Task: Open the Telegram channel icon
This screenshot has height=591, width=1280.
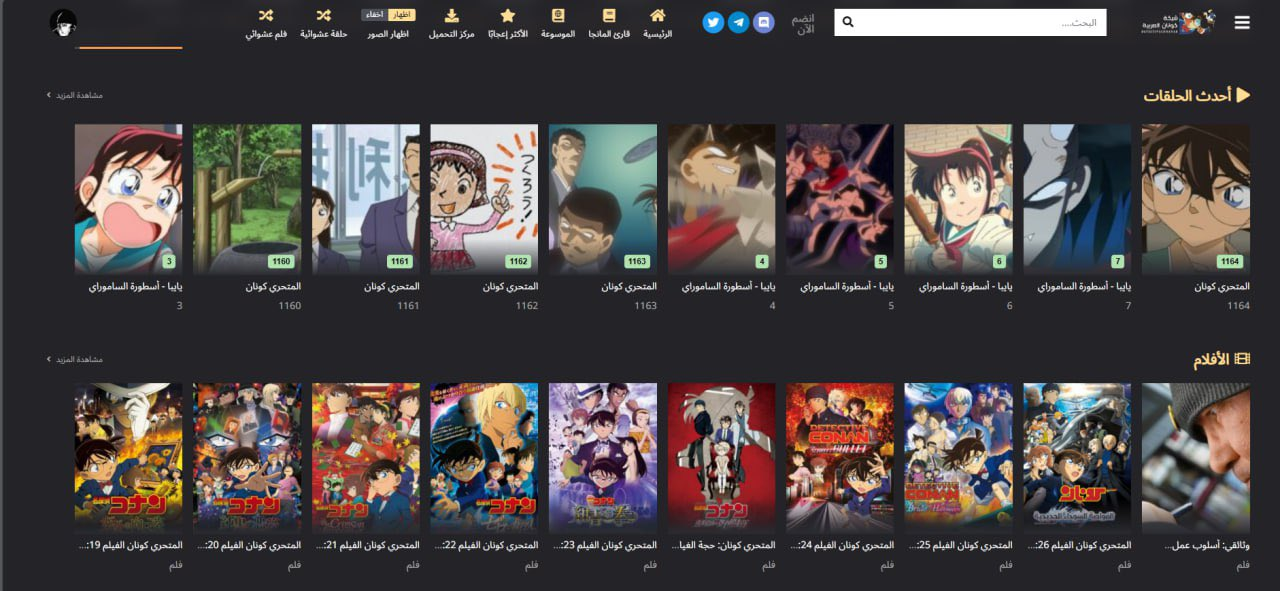Action: [738, 22]
